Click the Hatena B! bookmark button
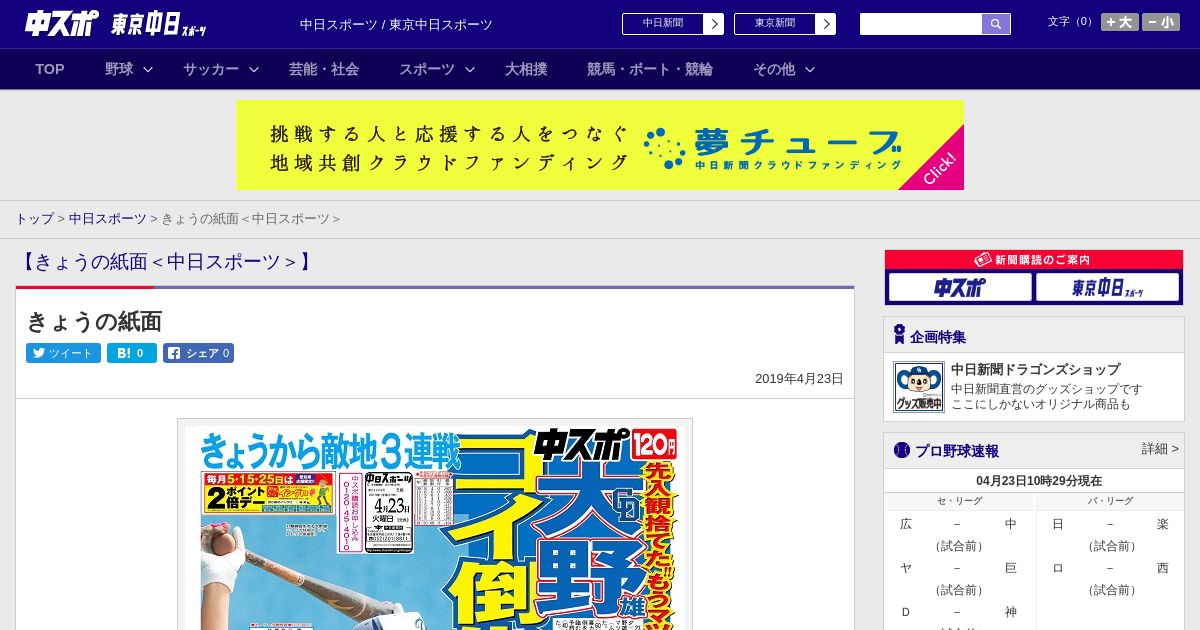This screenshot has height=630, width=1200. tap(132, 353)
